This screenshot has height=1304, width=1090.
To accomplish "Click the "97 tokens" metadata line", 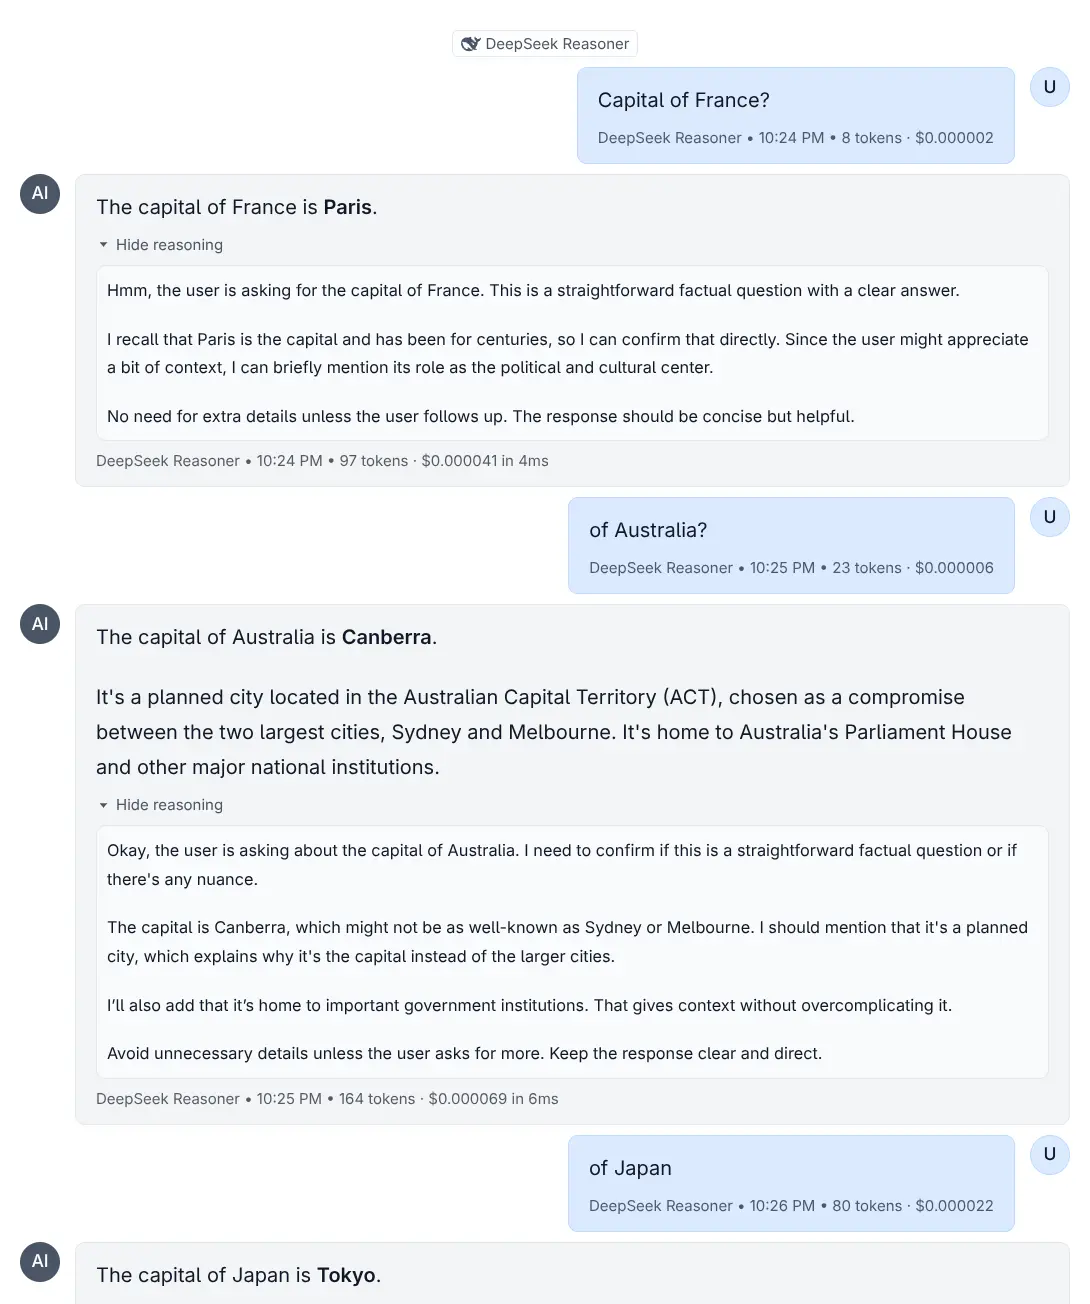I will (x=373, y=461).
